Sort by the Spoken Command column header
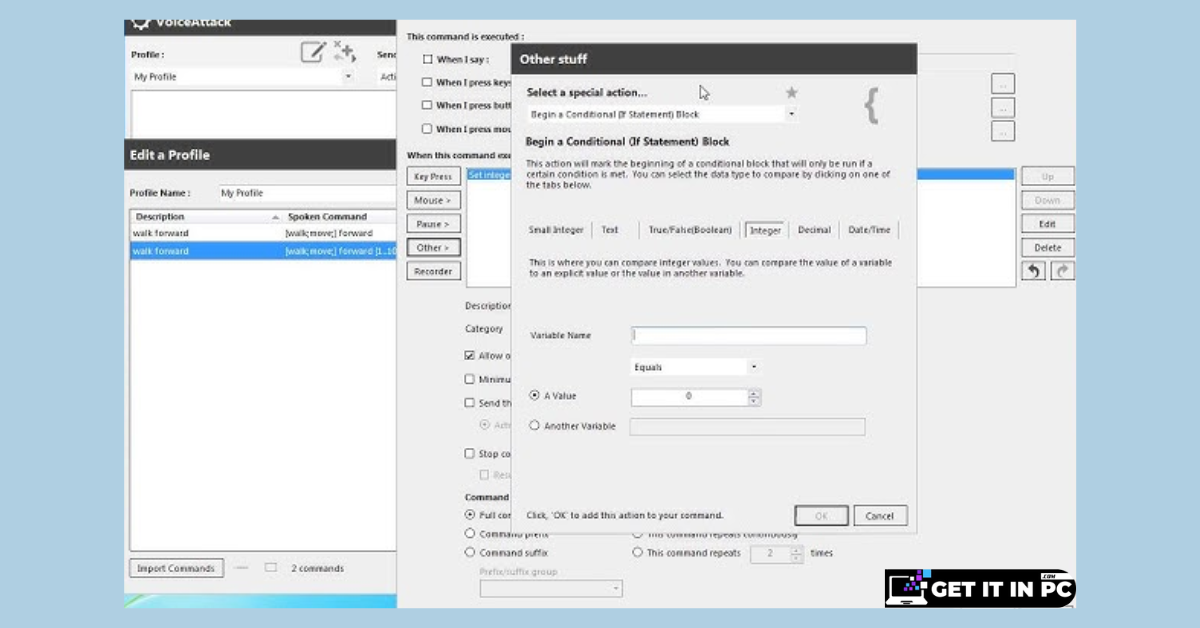The image size is (1200, 628). [x=340, y=216]
